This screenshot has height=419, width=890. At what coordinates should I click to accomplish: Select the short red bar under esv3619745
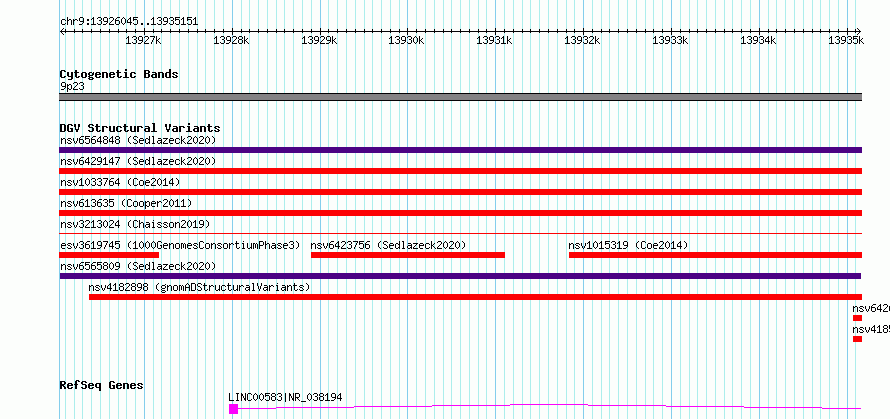109,255
